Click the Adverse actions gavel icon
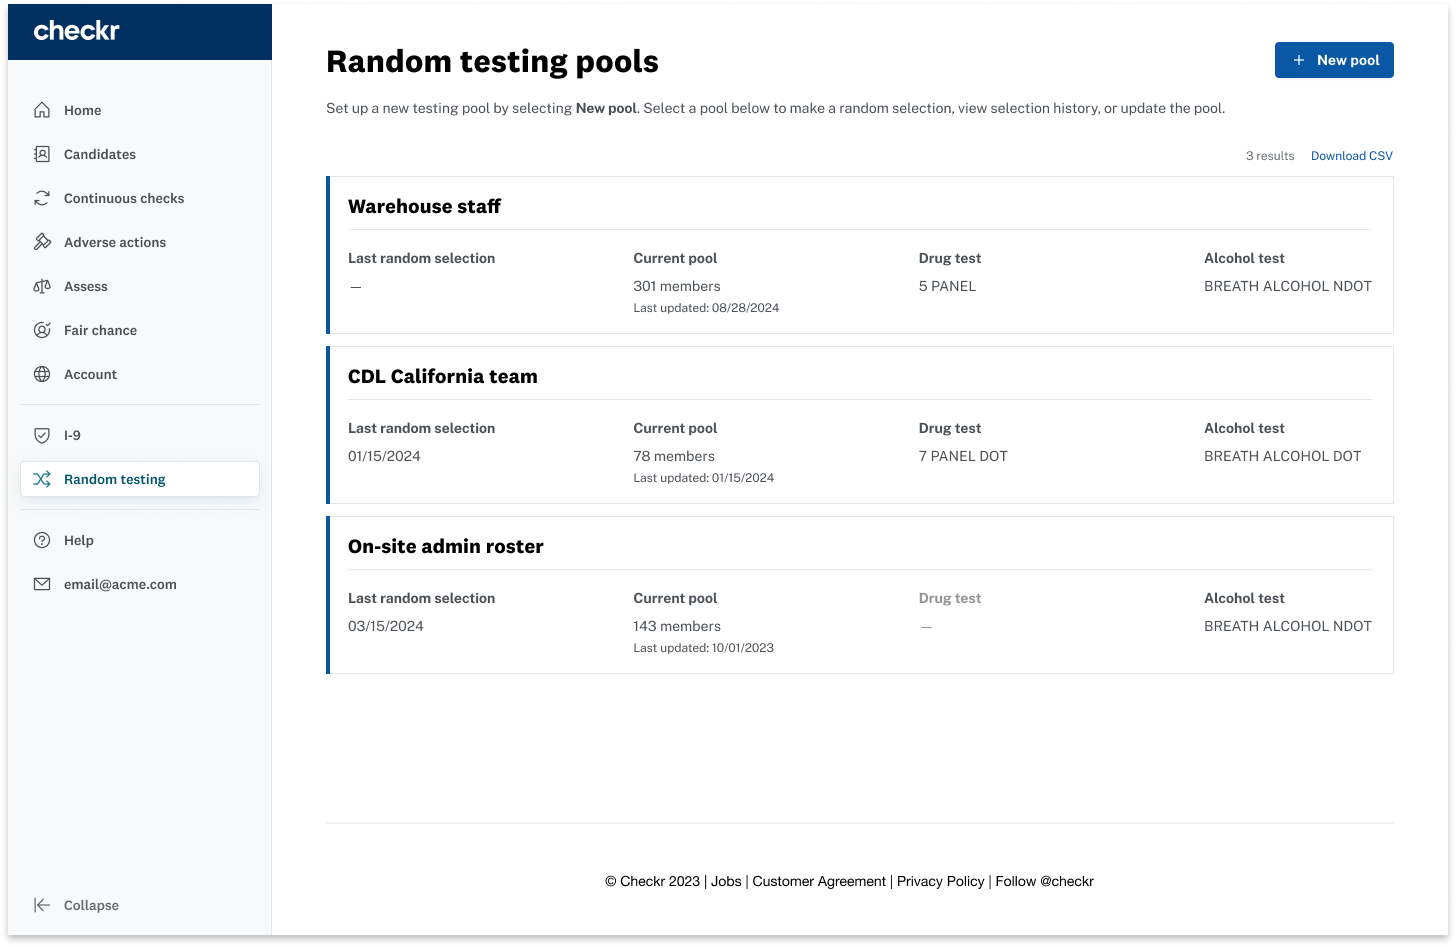Image resolution: width=1456 pixels, height=947 pixels. (42, 242)
